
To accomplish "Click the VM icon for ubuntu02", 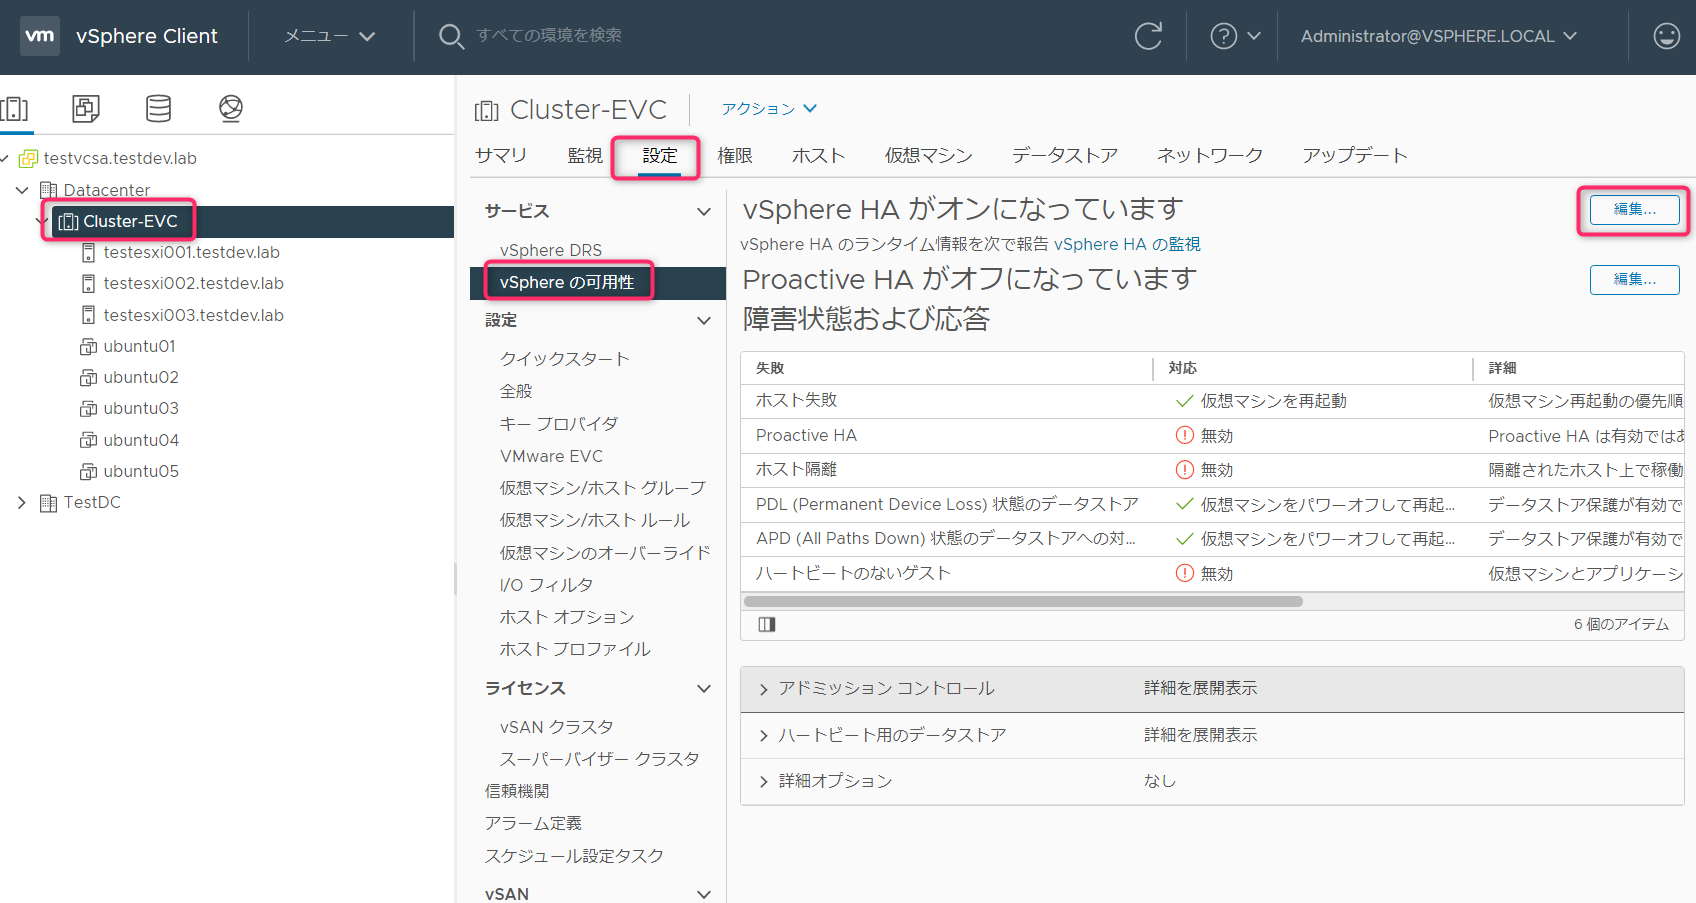I will 89,378.
